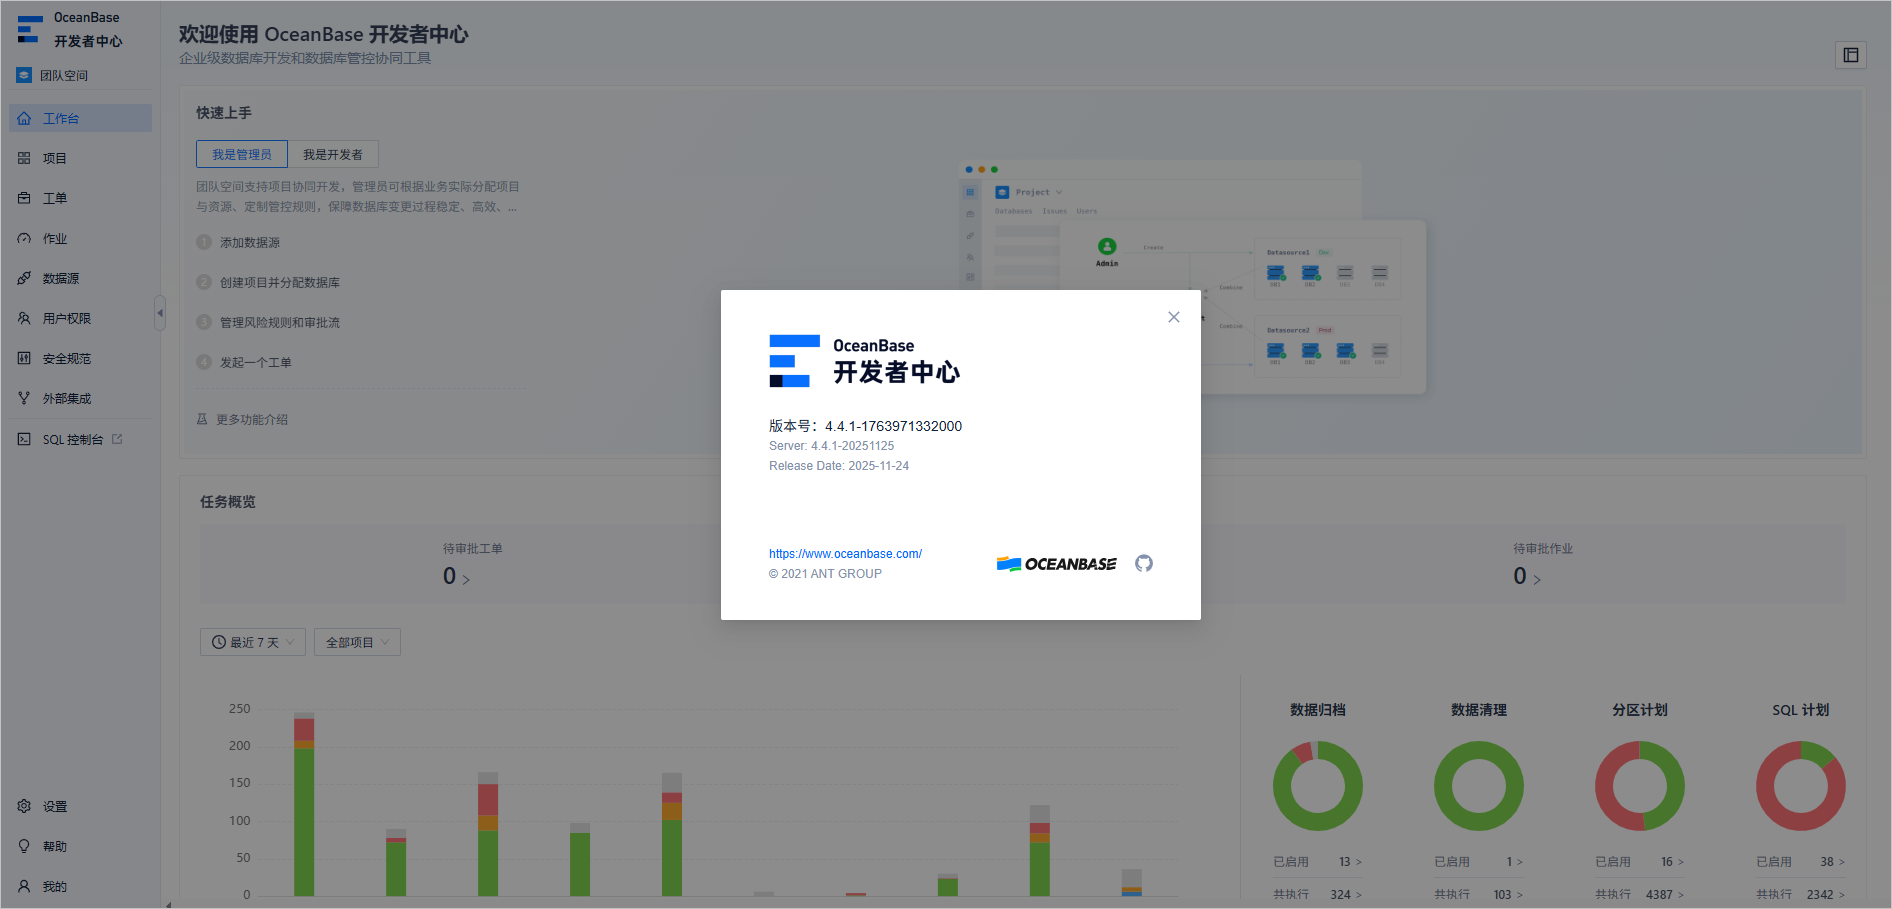Open the 全部项目 project filter dropdown
This screenshot has width=1892, height=909.
click(357, 642)
